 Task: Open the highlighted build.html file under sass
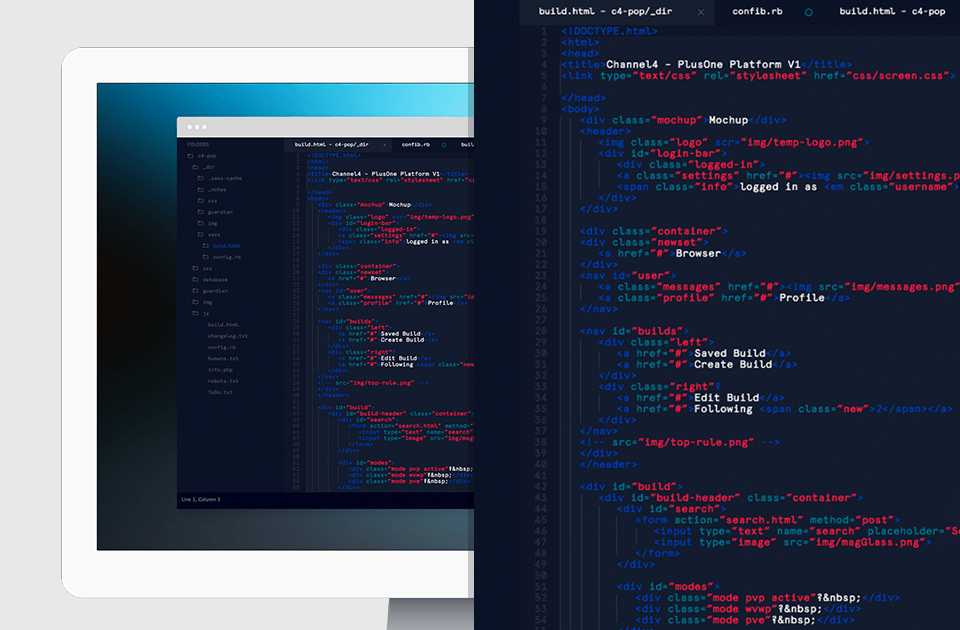tap(227, 246)
